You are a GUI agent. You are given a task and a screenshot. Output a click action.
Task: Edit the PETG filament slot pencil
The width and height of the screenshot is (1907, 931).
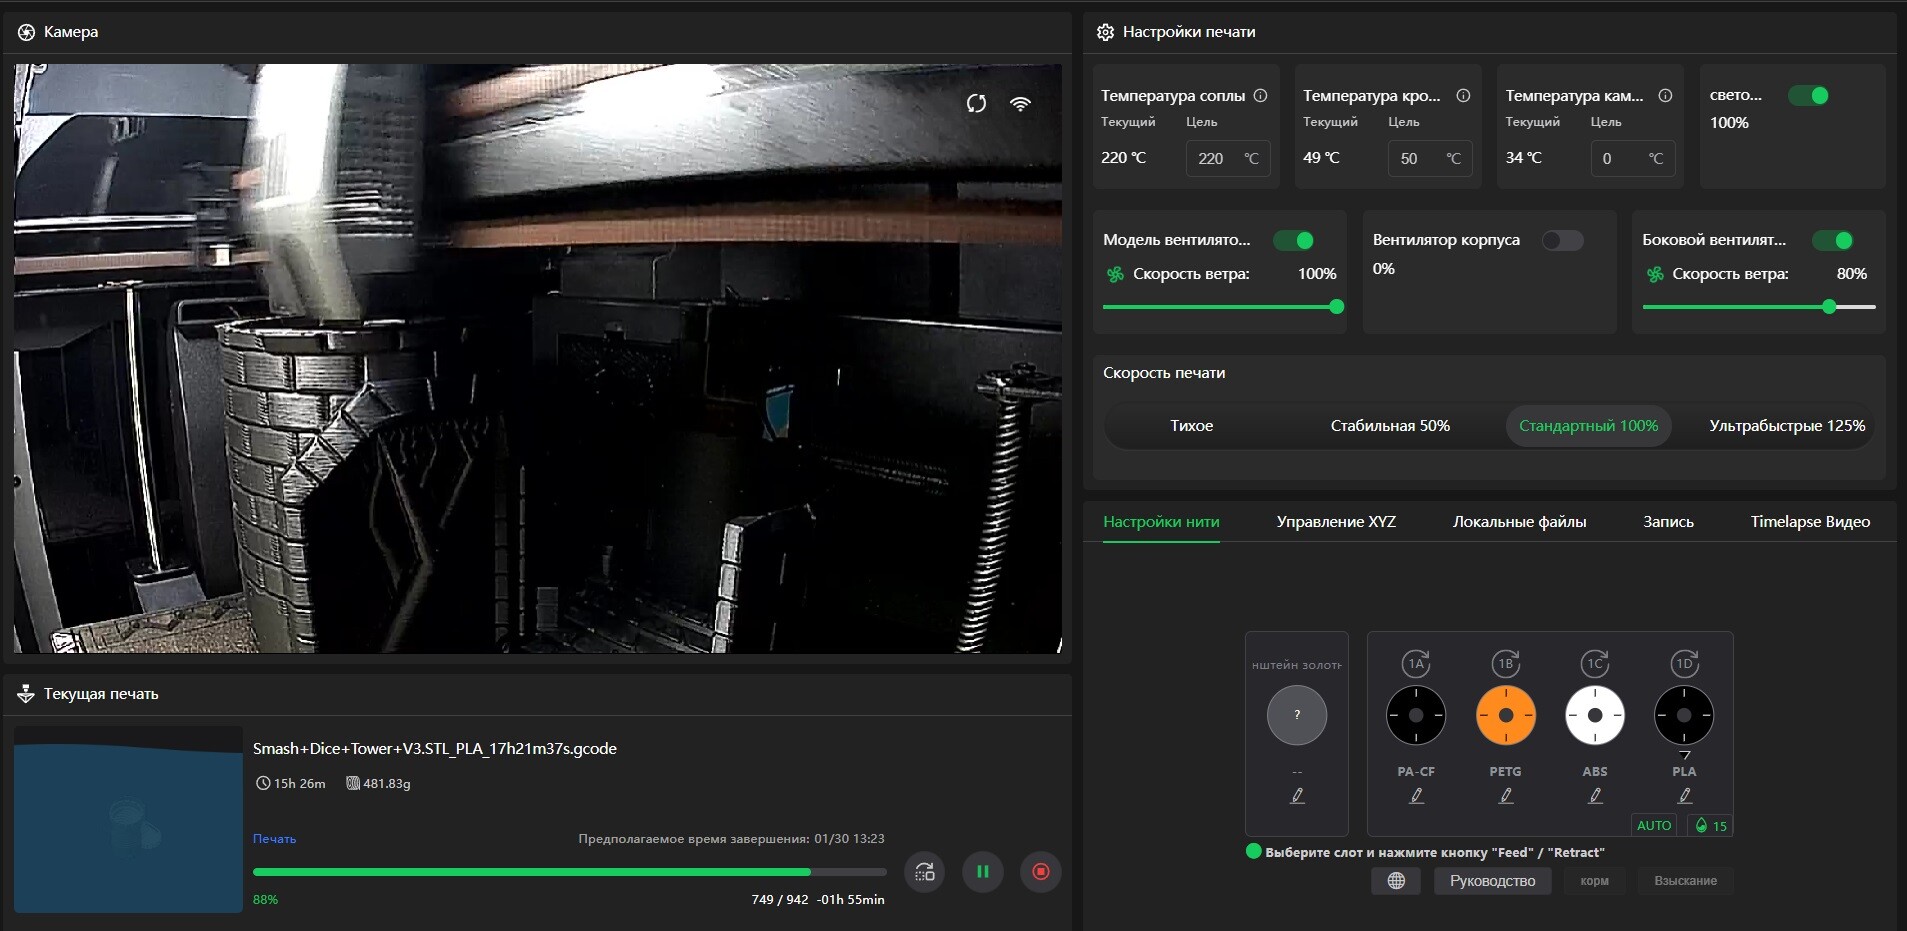(x=1505, y=796)
